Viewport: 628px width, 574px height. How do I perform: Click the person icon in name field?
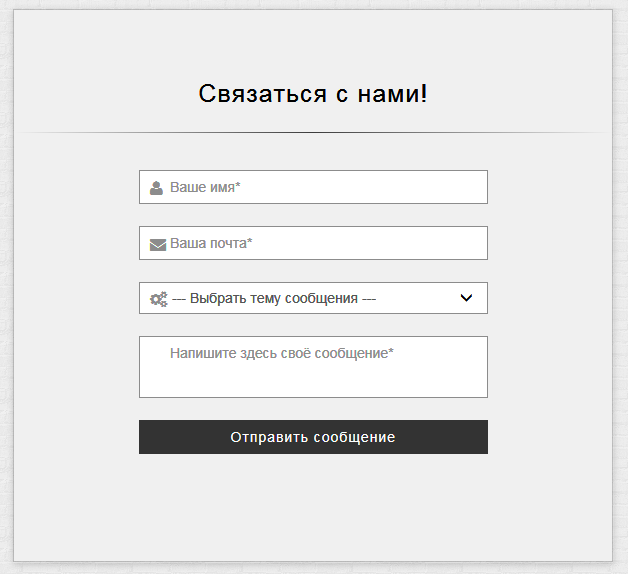tap(156, 188)
